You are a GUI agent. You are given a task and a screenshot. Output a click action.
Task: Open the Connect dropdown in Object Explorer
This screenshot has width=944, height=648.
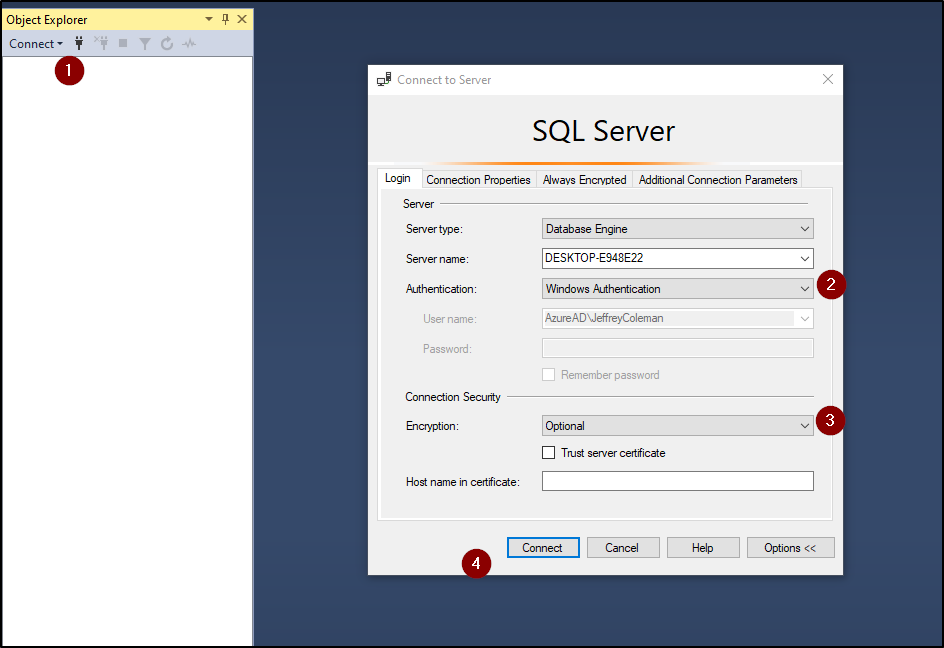pos(36,43)
